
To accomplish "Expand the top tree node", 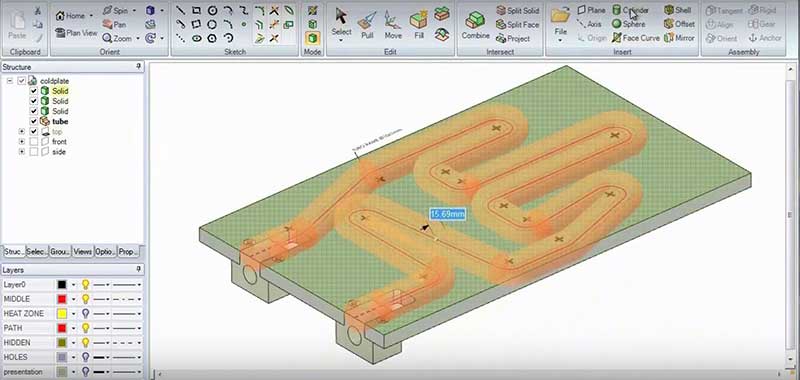I will pyautogui.click(x=21, y=132).
